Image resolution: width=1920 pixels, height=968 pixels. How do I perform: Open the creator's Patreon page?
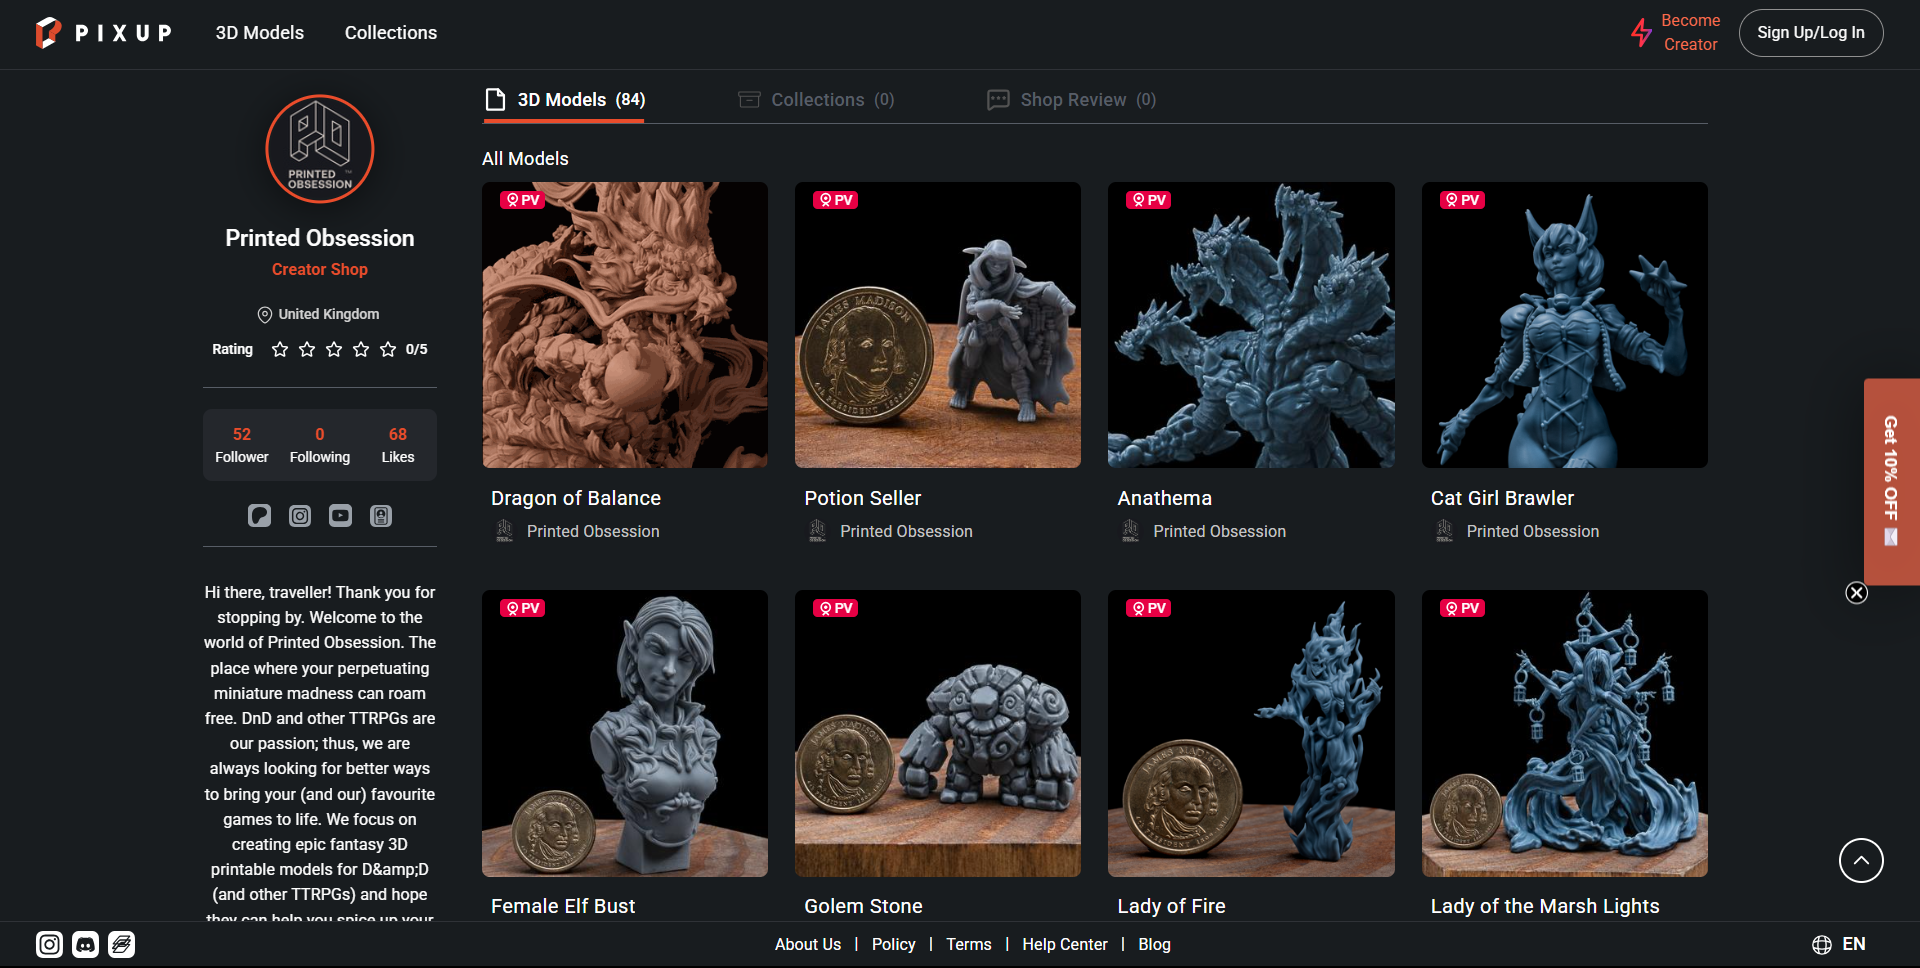[260, 516]
